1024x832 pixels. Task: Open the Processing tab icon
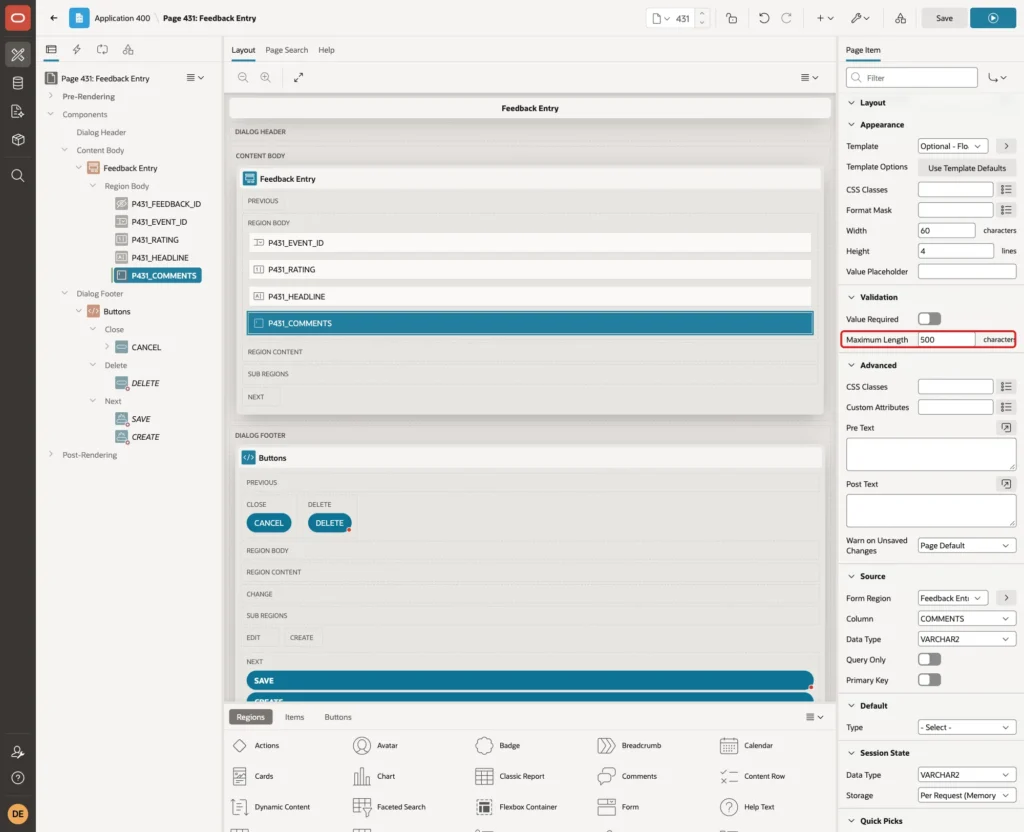(x=103, y=50)
